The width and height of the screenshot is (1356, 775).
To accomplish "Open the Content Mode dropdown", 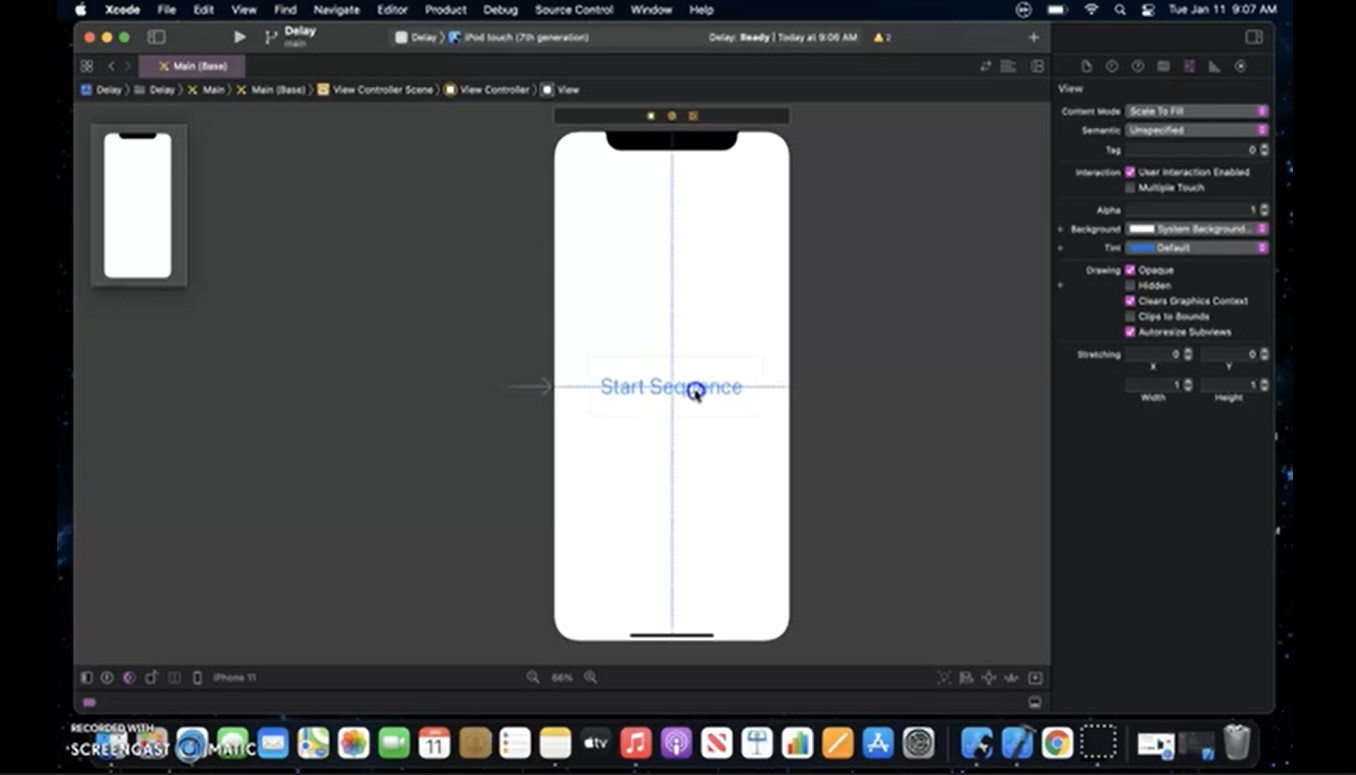I will coord(1197,111).
